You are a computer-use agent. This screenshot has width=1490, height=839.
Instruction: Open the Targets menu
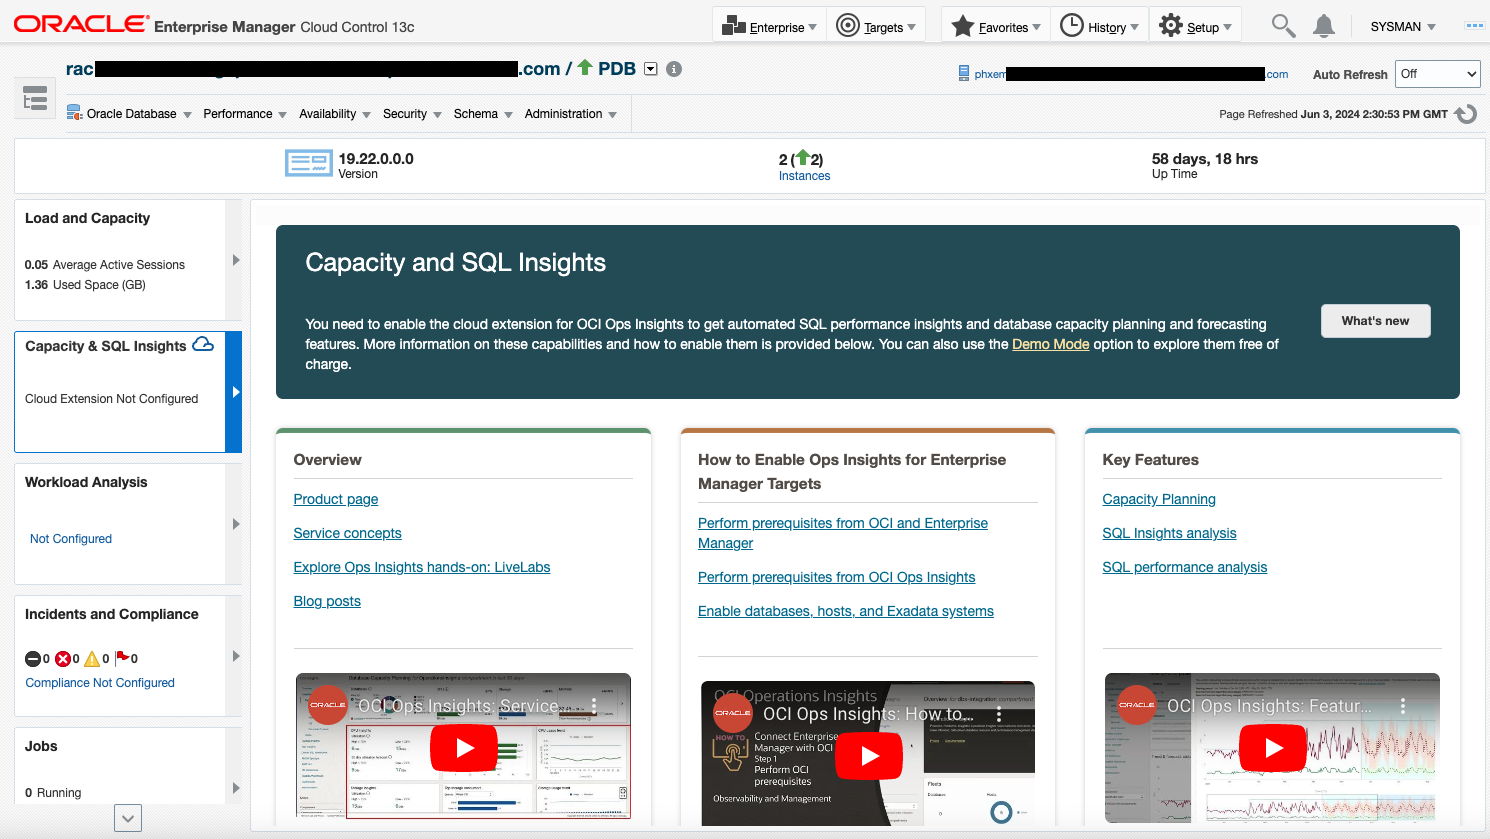pos(876,26)
